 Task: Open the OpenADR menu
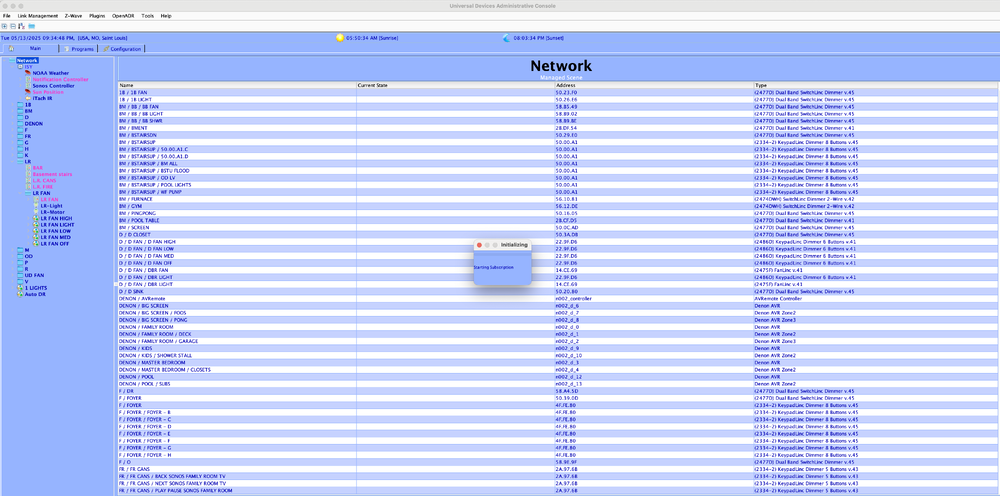(123, 15)
